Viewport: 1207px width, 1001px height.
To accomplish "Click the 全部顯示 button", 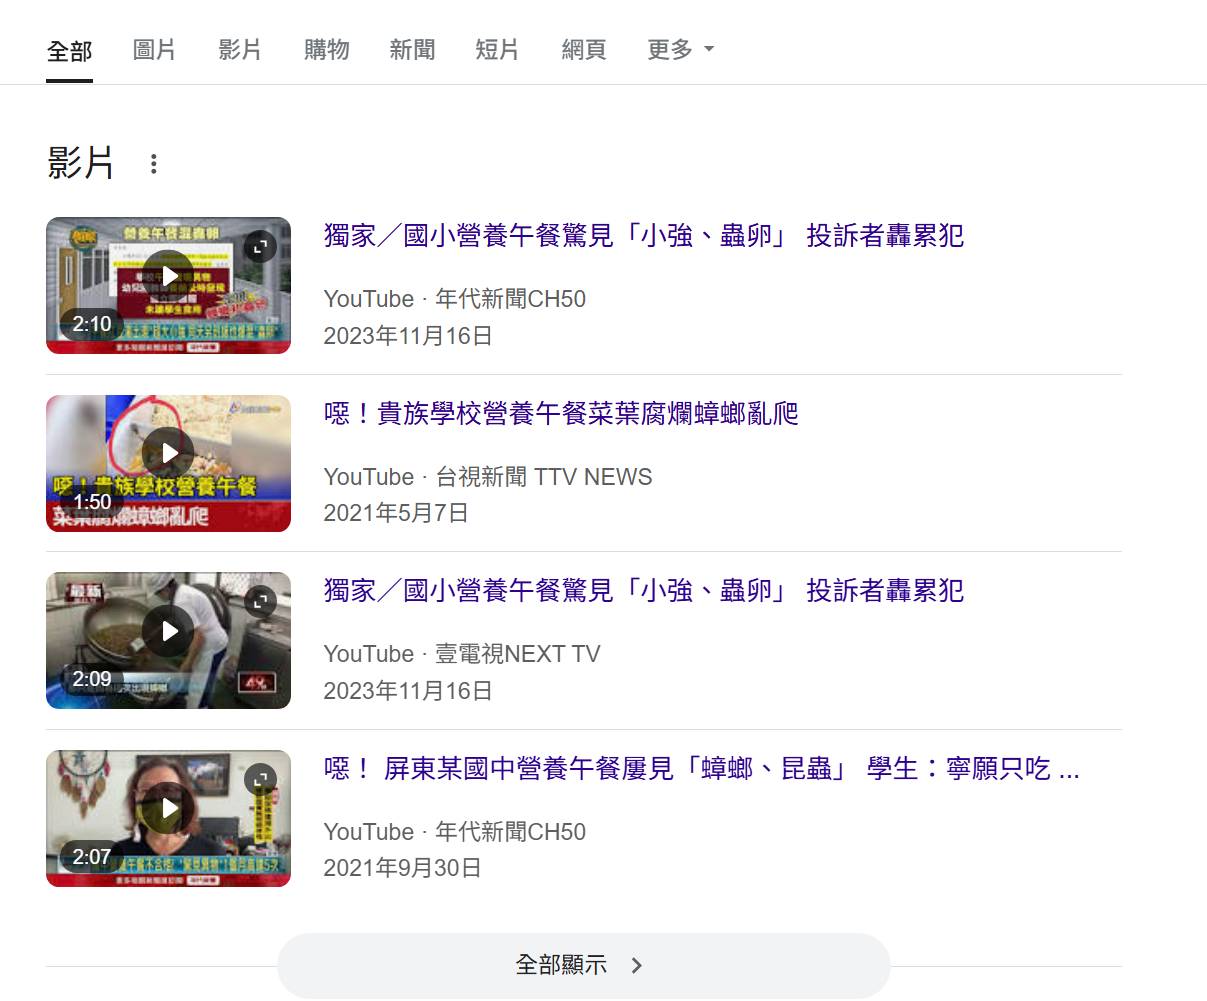I will pos(583,965).
